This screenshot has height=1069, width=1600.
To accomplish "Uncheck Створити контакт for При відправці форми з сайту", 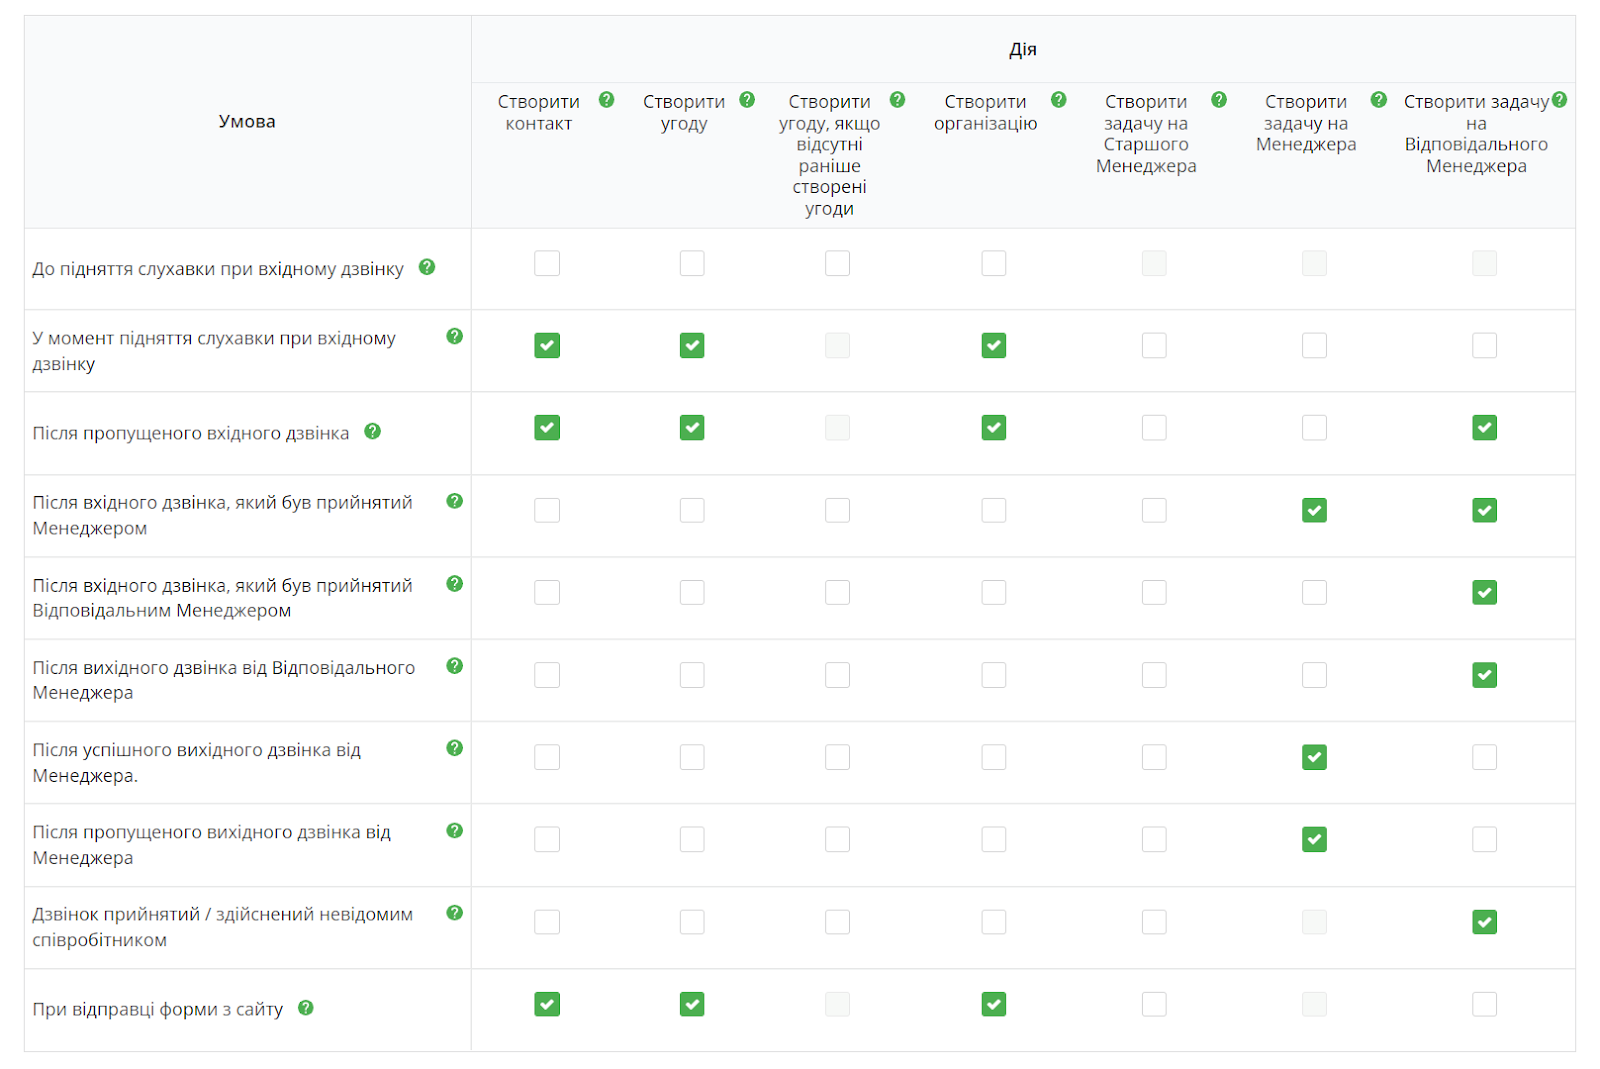I will 547,1004.
